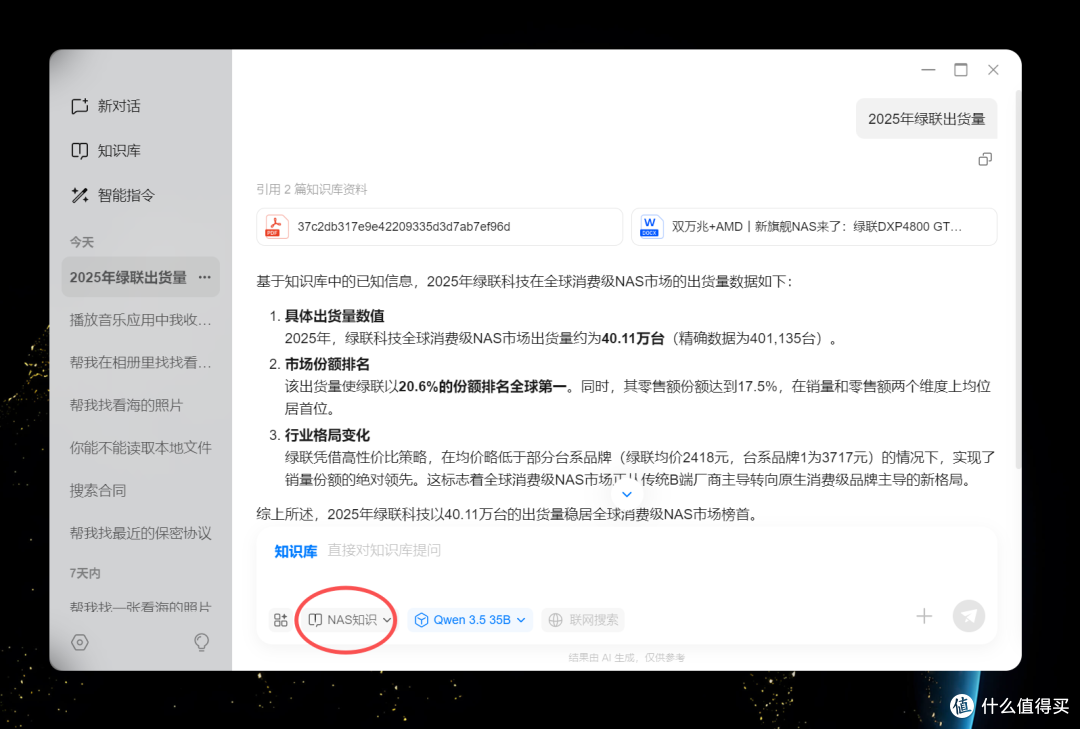Expand the Qwen 3.5 35B model dropdown
Image resolution: width=1080 pixels, height=729 pixels.
tap(470, 620)
